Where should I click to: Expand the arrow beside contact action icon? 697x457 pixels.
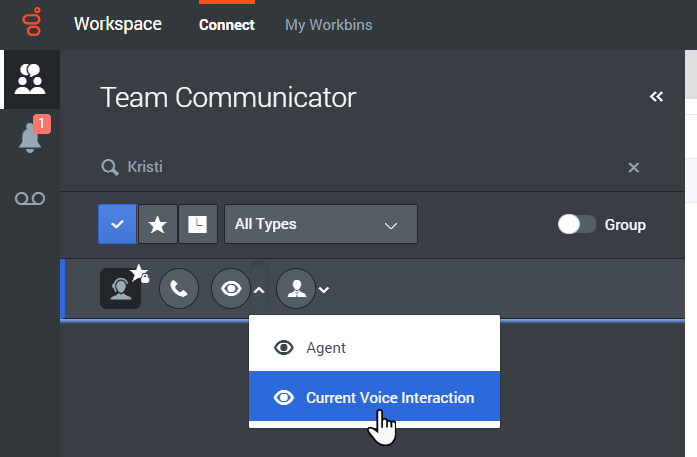[x=324, y=290]
